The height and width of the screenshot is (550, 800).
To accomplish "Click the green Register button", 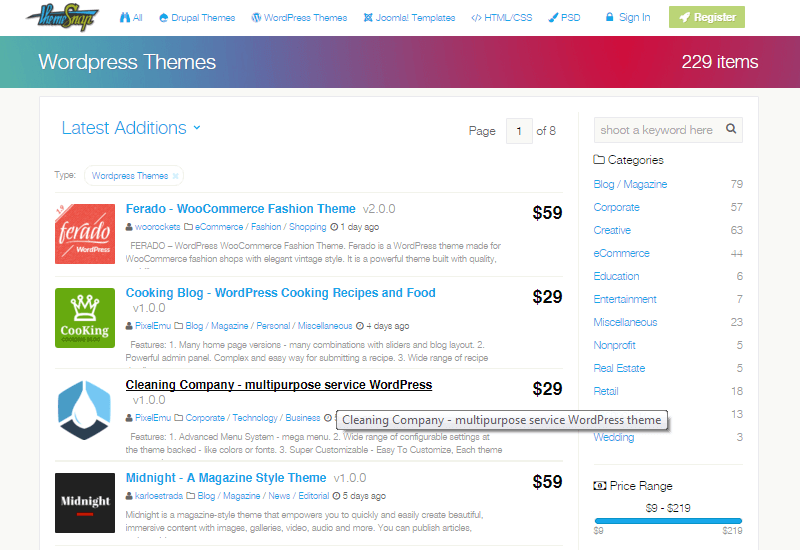I will pos(707,17).
